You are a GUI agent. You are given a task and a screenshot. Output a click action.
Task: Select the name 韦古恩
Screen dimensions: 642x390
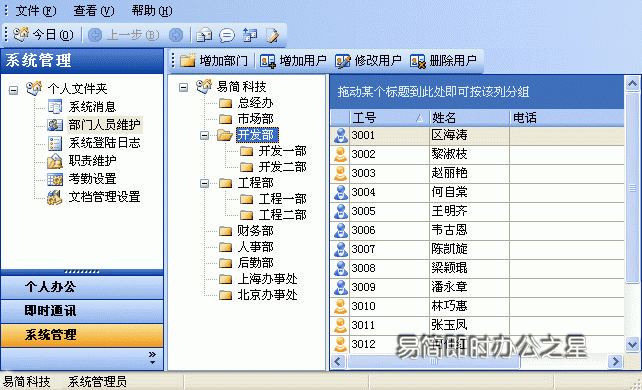[x=449, y=230]
